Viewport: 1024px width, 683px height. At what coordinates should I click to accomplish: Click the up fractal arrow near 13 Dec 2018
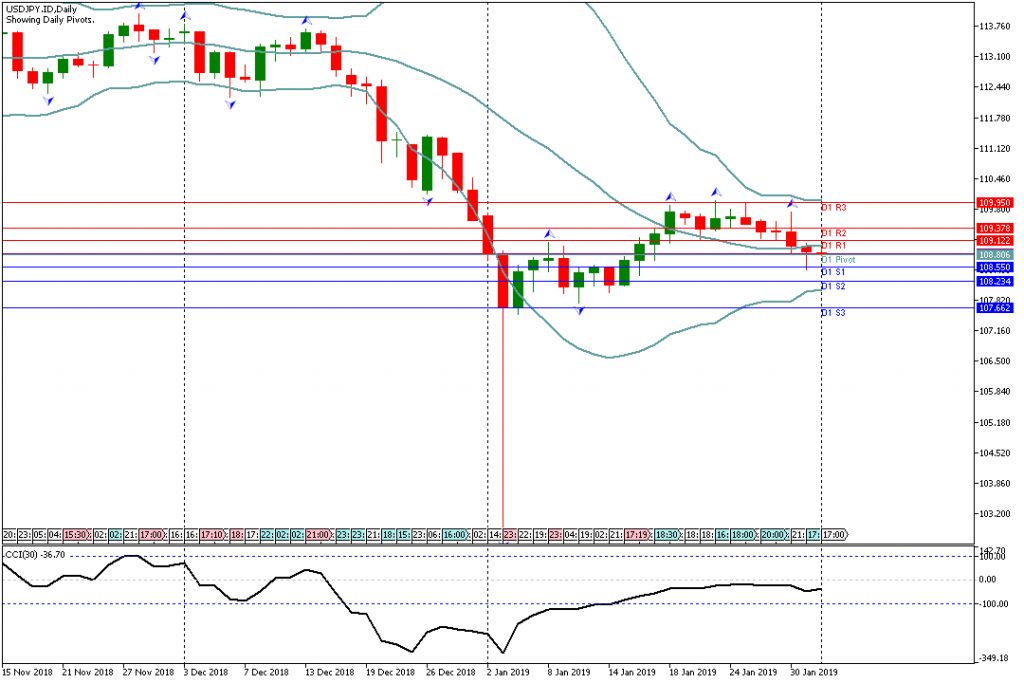(x=305, y=21)
